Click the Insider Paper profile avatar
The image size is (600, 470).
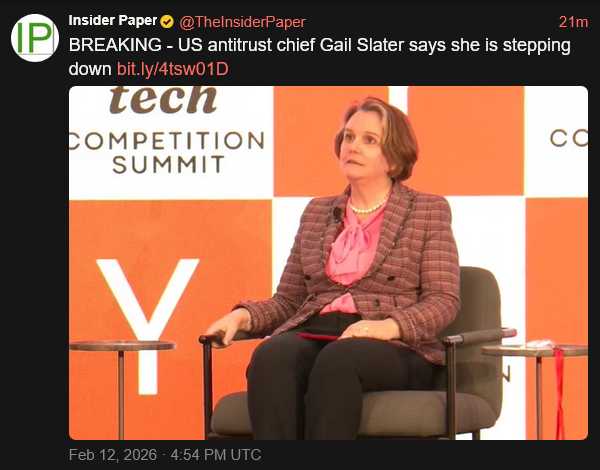click(x=34, y=39)
